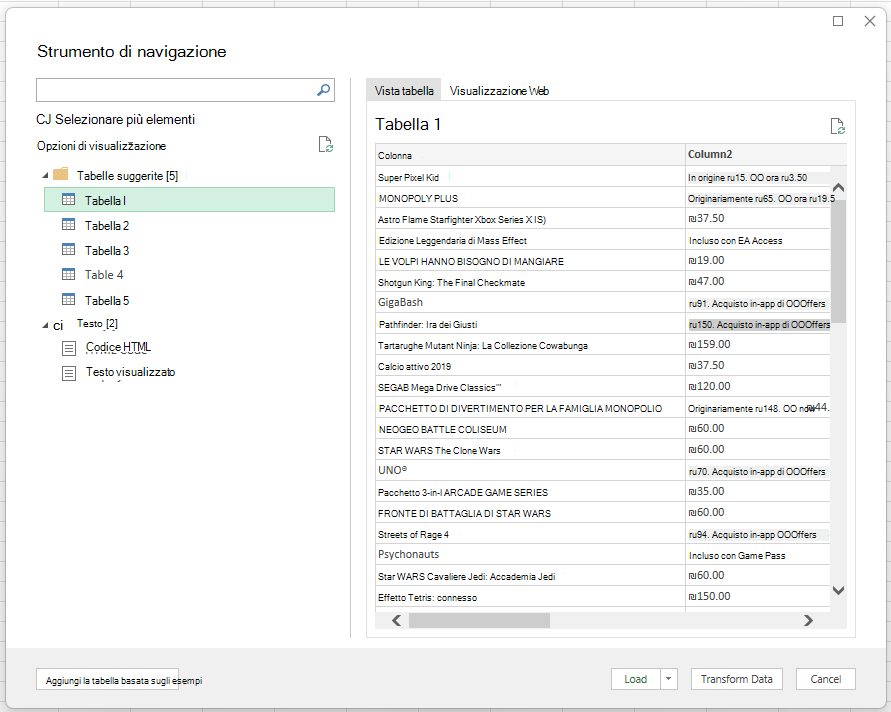Click the horizontal scrollbar left arrow
891x712 pixels.
[x=397, y=621]
